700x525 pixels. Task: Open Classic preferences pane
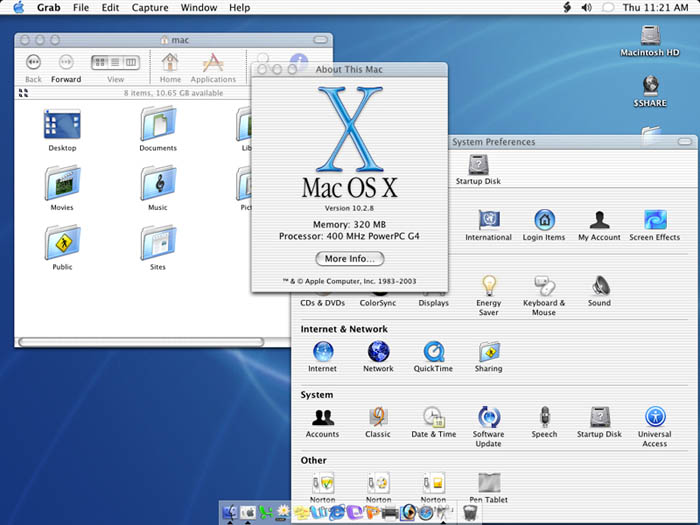pos(378,422)
